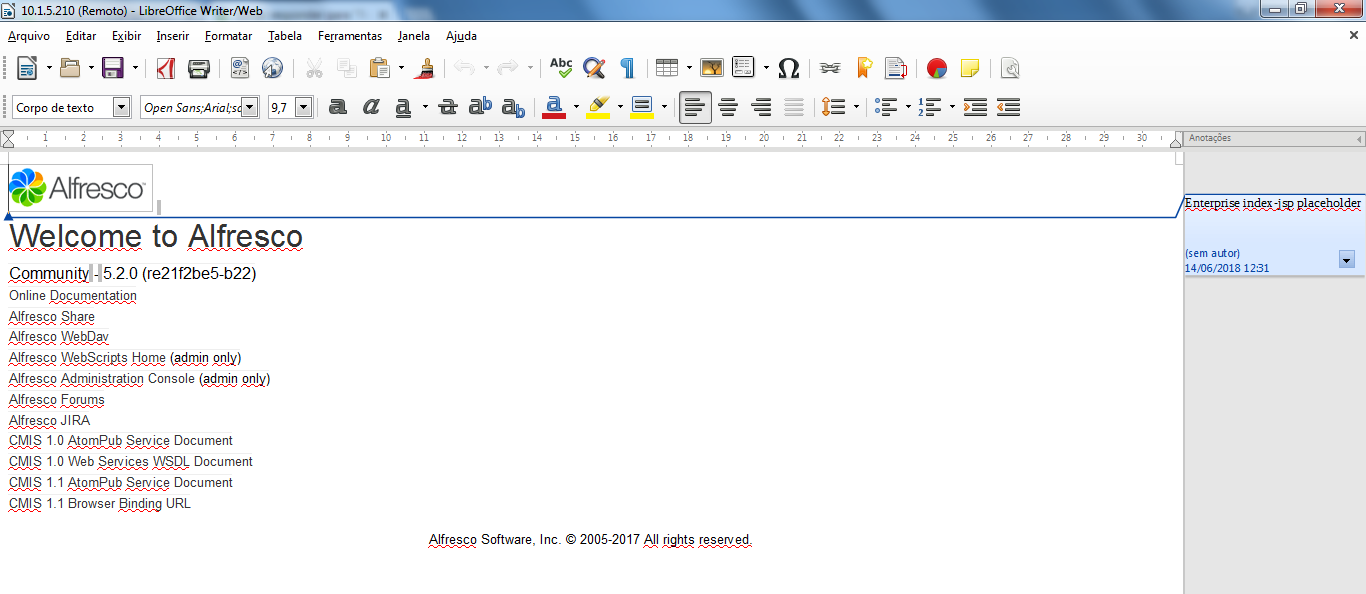Viewport: 1366px width, 594px height.
Task: Open the bullet list style dropdown arrow
Action: point(908,107)
